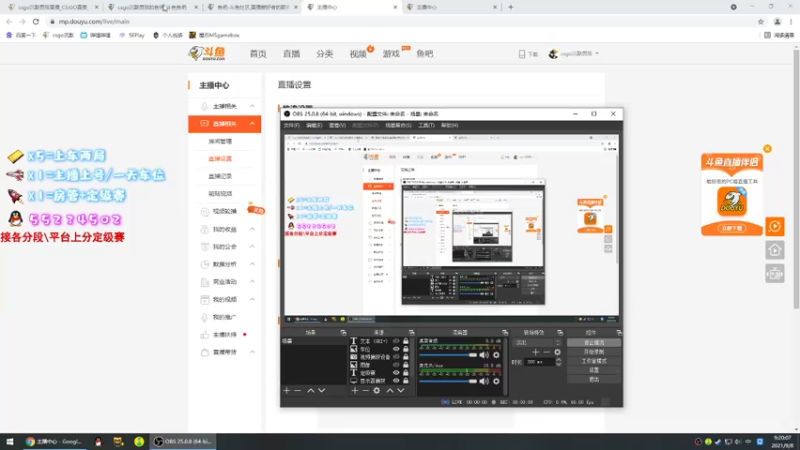Open transition properties gear in OBS
This screenshot has width=800, height=450.
tap(557, 352)
